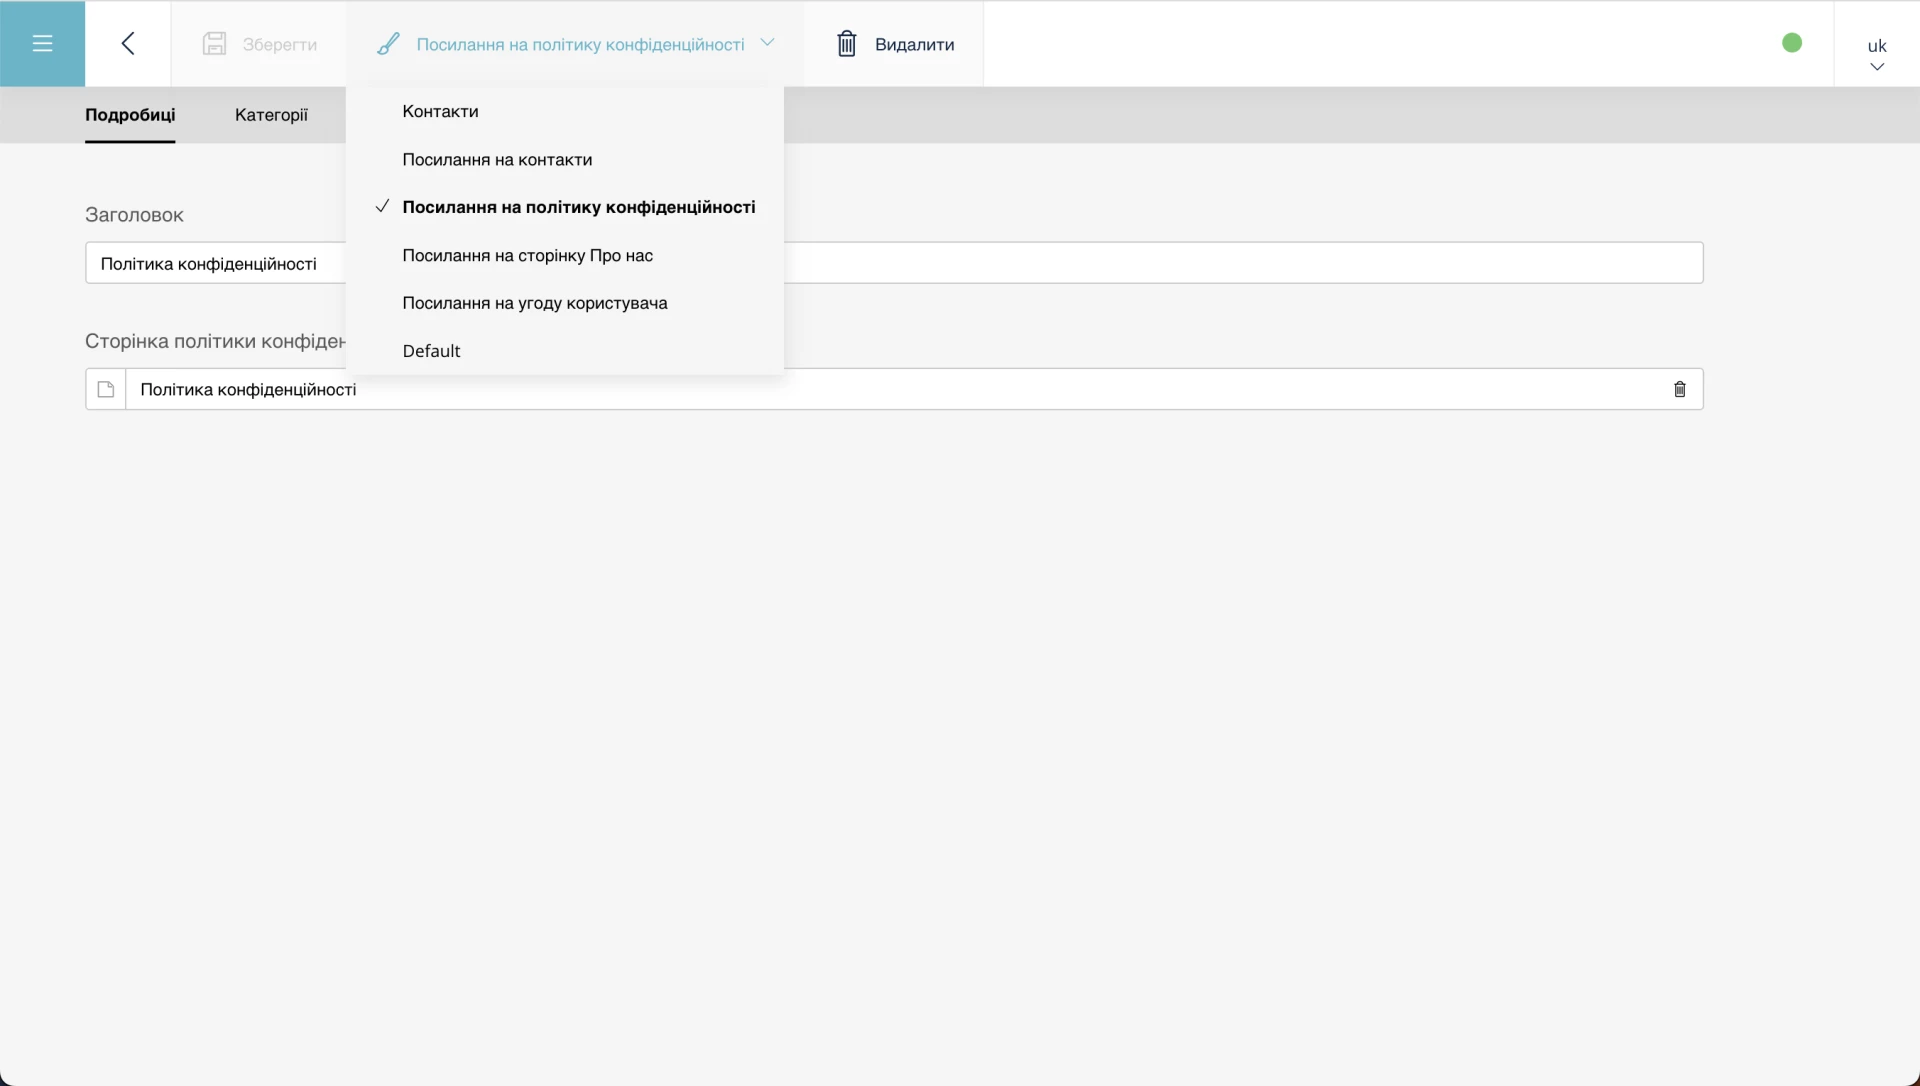Choose Контакти from template list
Image resolution: width=1920 pixels, height=1086 pixels.
click(x=440, y=111)
